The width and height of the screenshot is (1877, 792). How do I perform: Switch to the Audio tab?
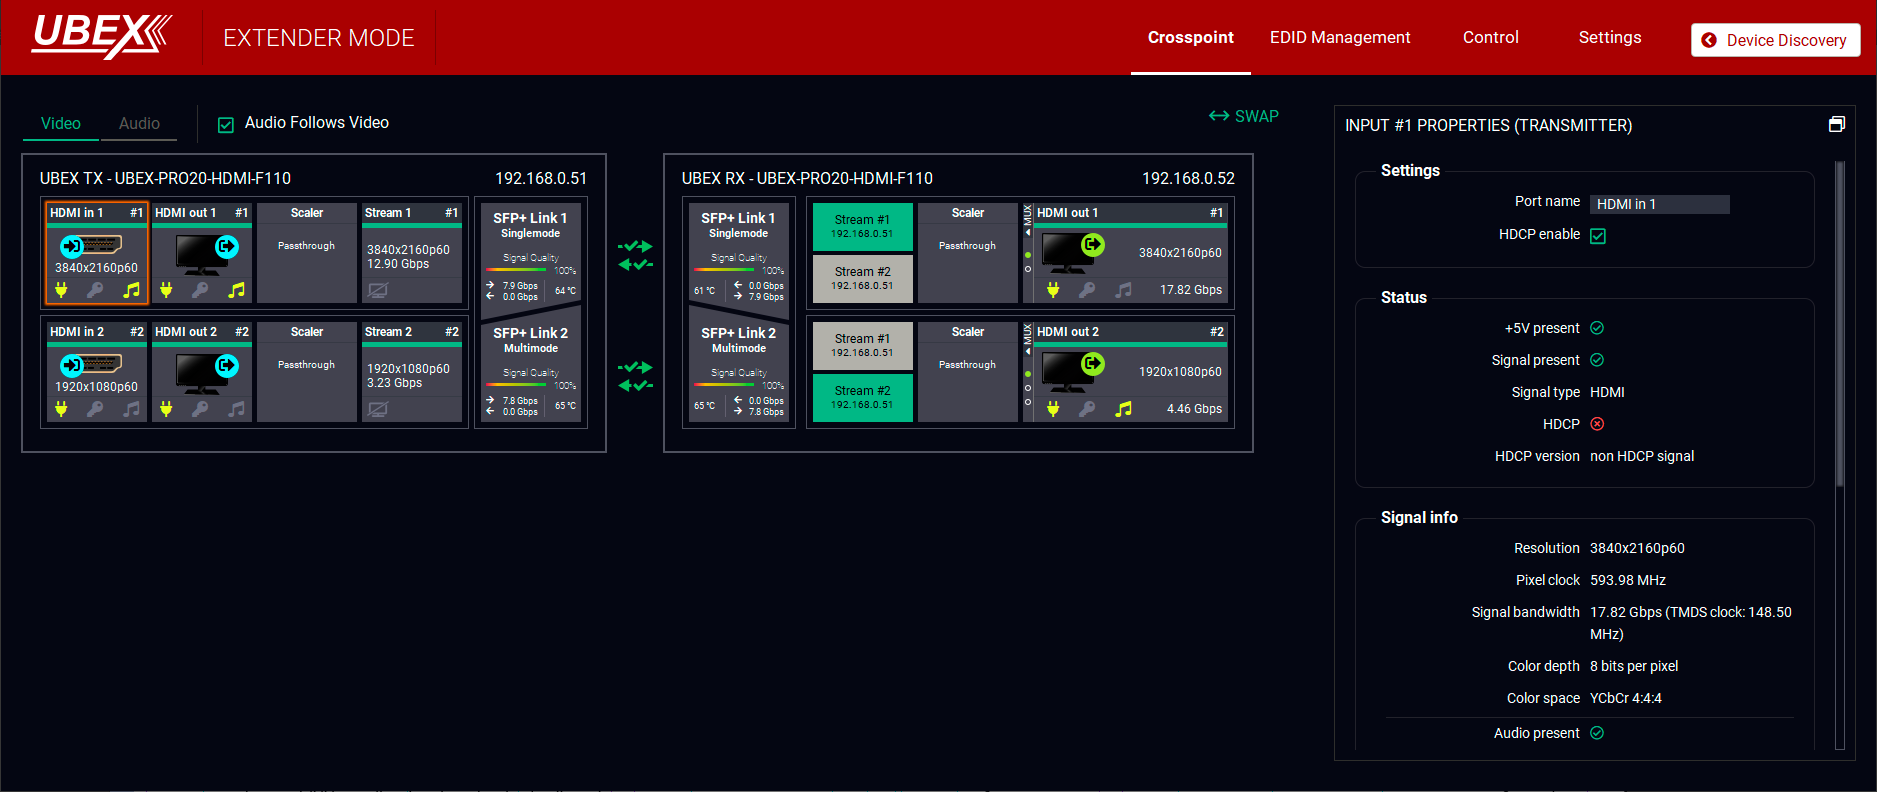pyautogui.click(x=139, y=123)
